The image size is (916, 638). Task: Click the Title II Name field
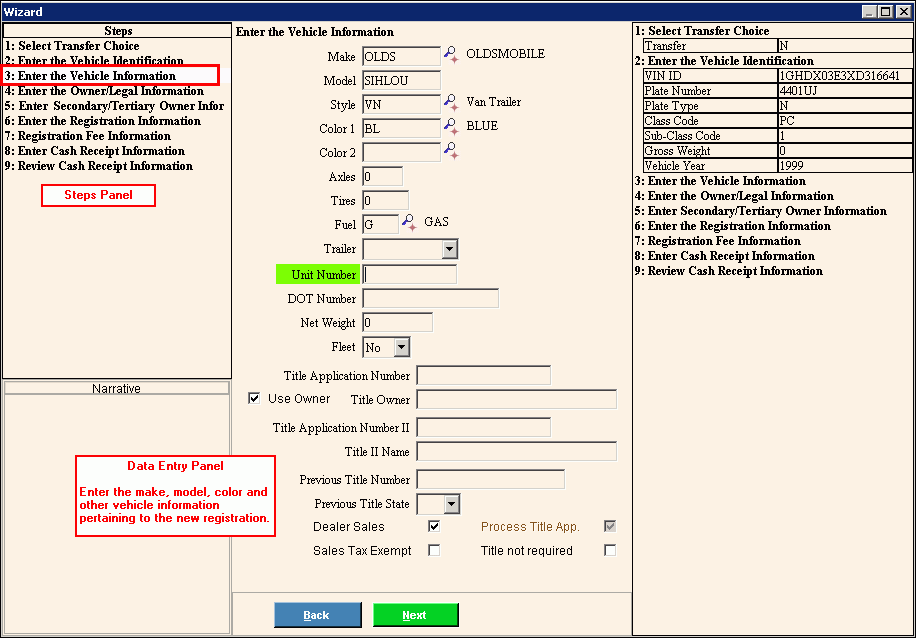(516, 452)
